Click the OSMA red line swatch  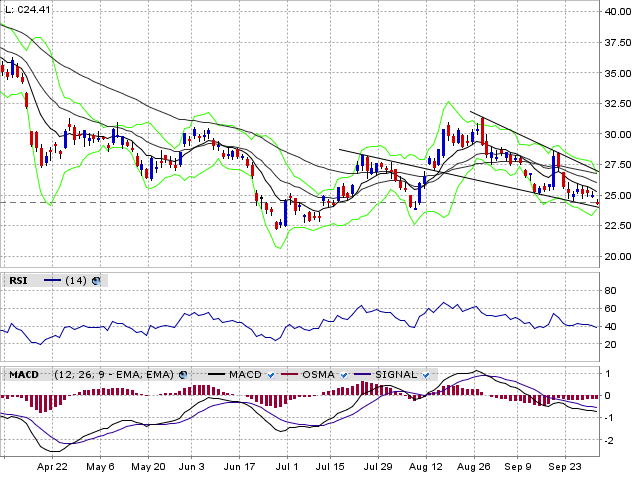point(291,374)
